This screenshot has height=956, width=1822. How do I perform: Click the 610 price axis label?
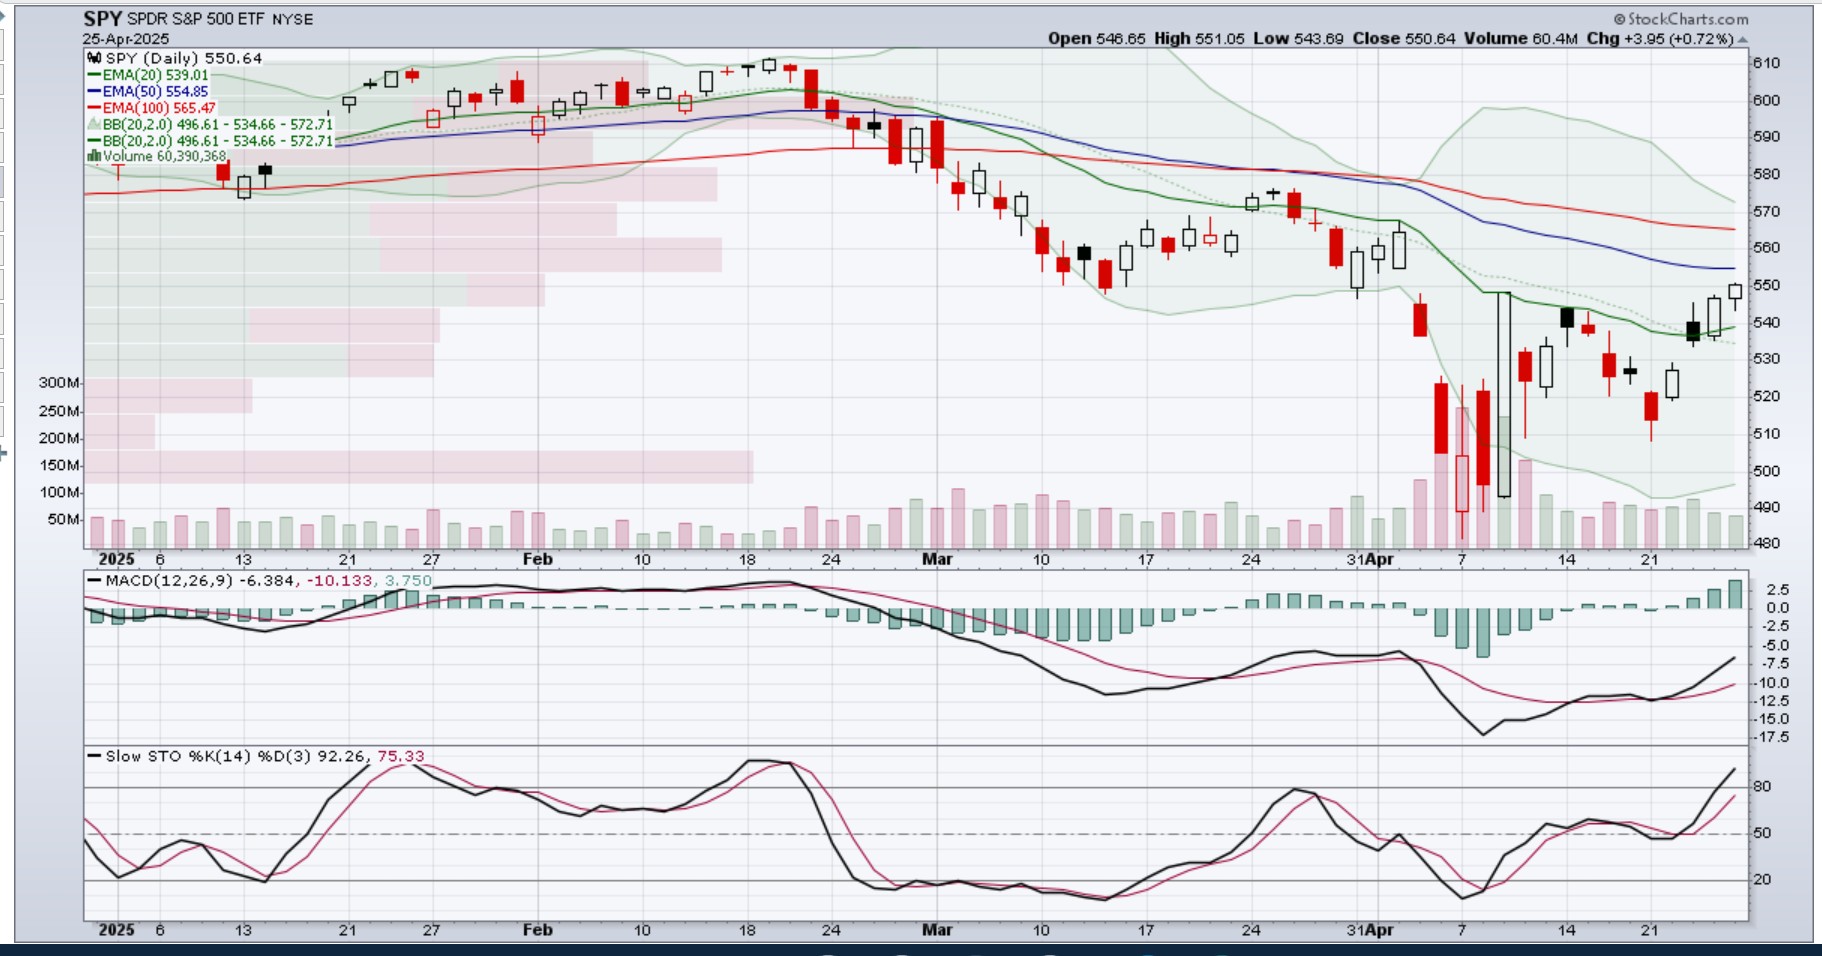point(1766,63)
